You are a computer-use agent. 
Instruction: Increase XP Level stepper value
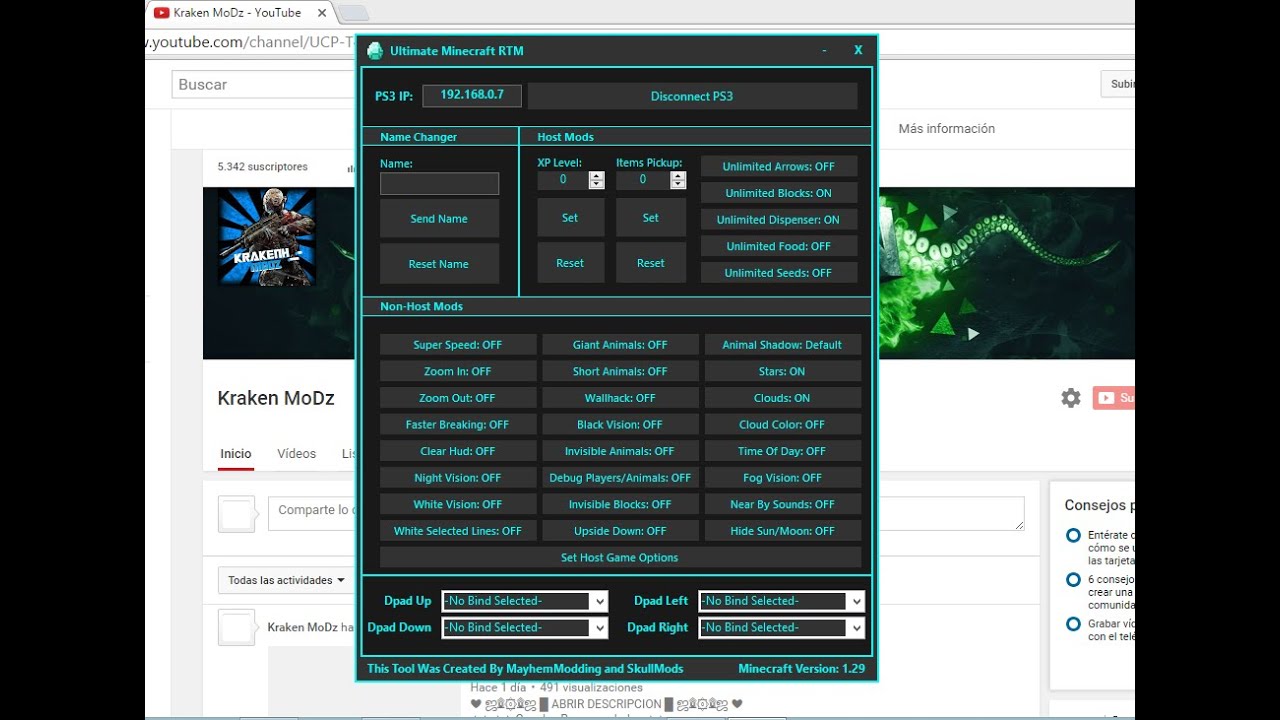tap(597, 176)
